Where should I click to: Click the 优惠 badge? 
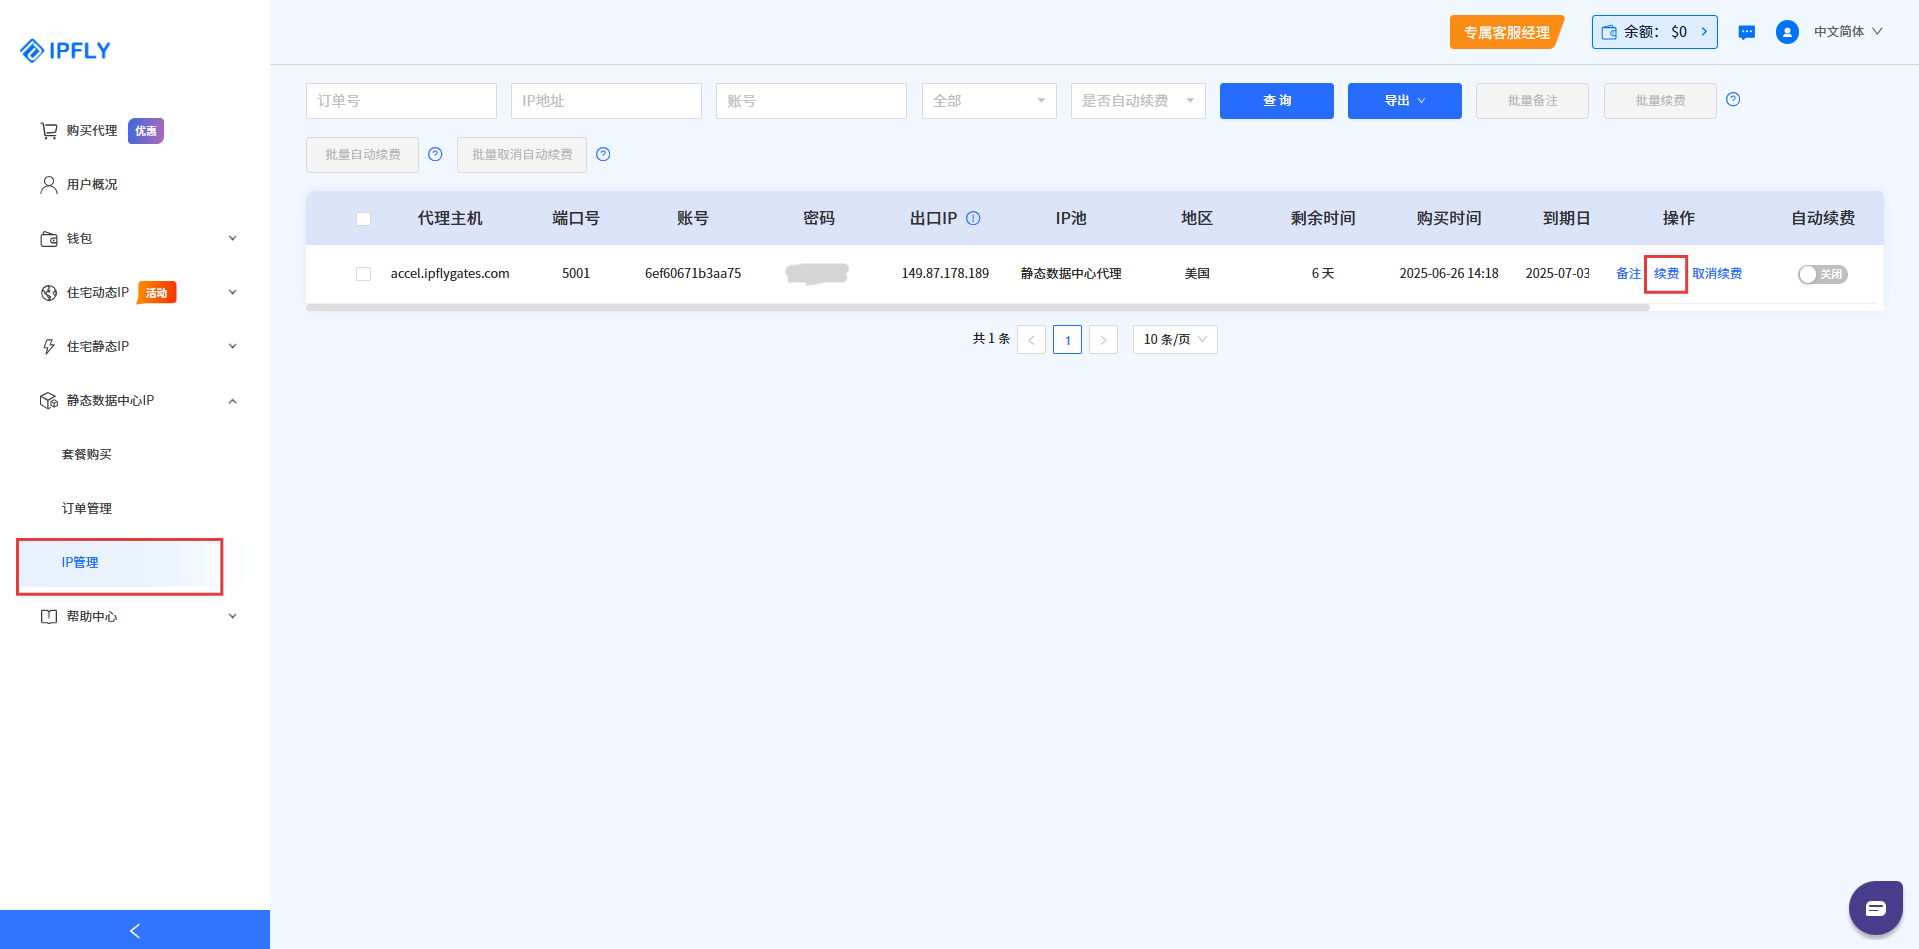pos(146,130)
